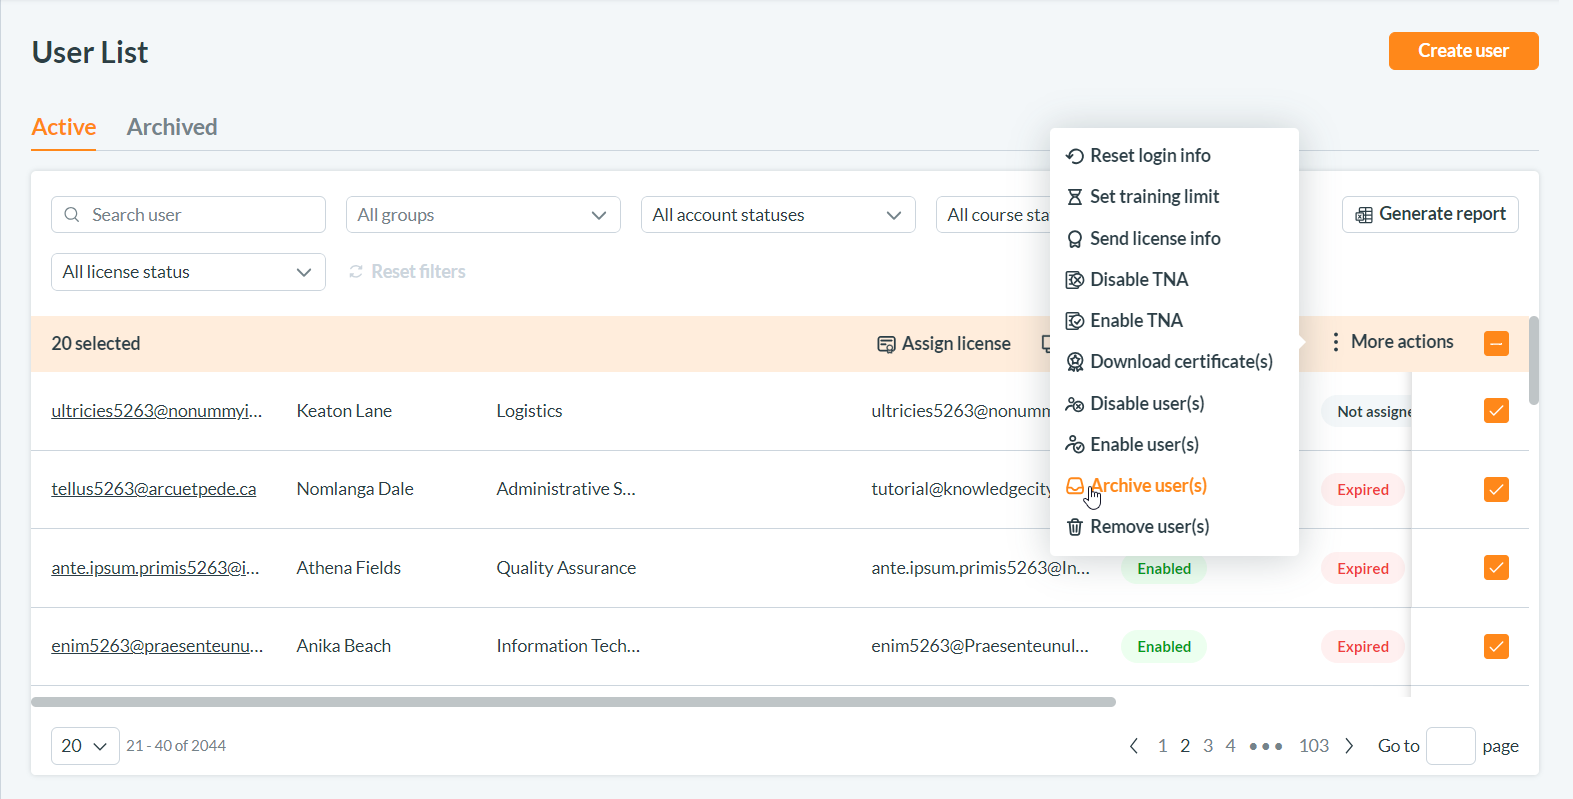Focus the Search user input field
Screen dimensions: 1573x799
200,215
